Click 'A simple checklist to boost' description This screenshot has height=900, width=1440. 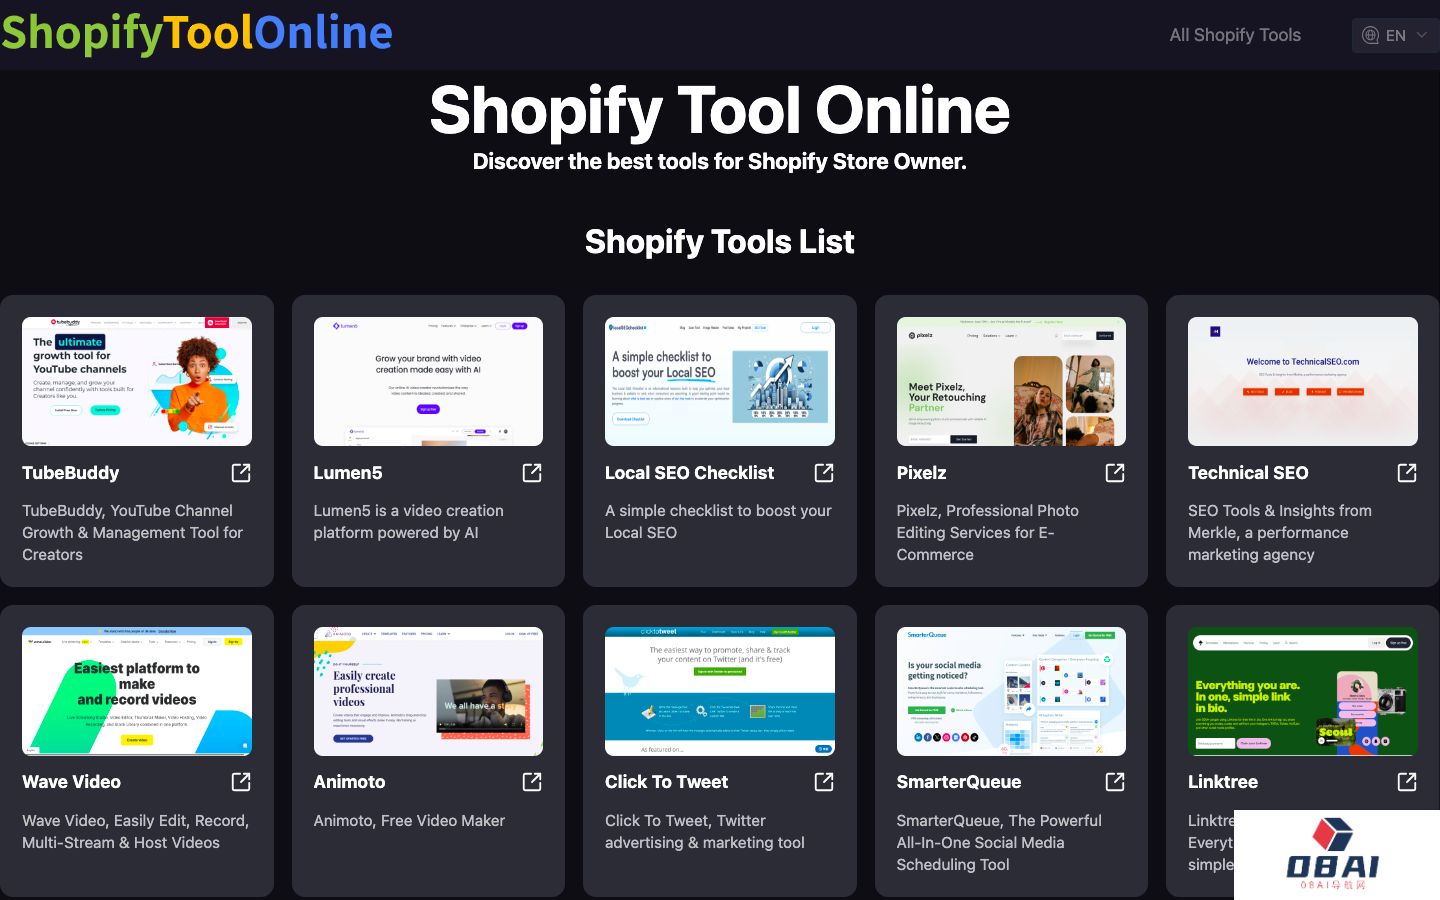[718, 521]
